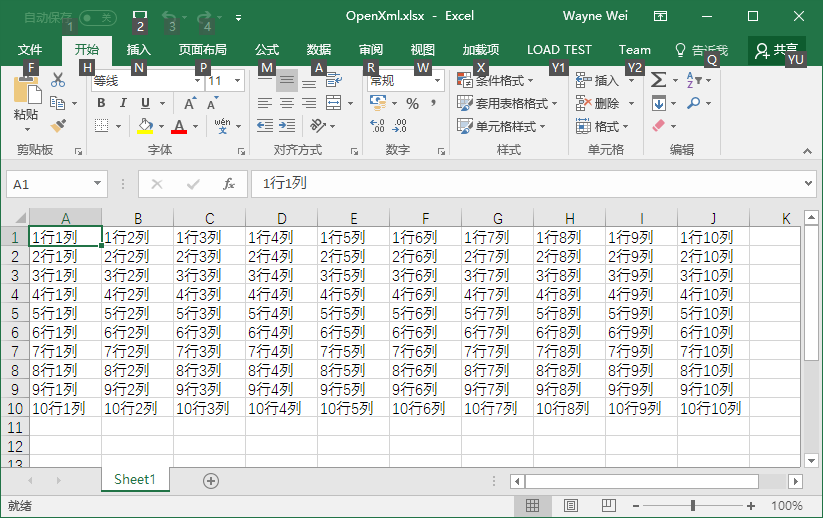Click the Clear eraser icon
The height and width of the screenshot is (518, 823).
[x=659, y=126]
